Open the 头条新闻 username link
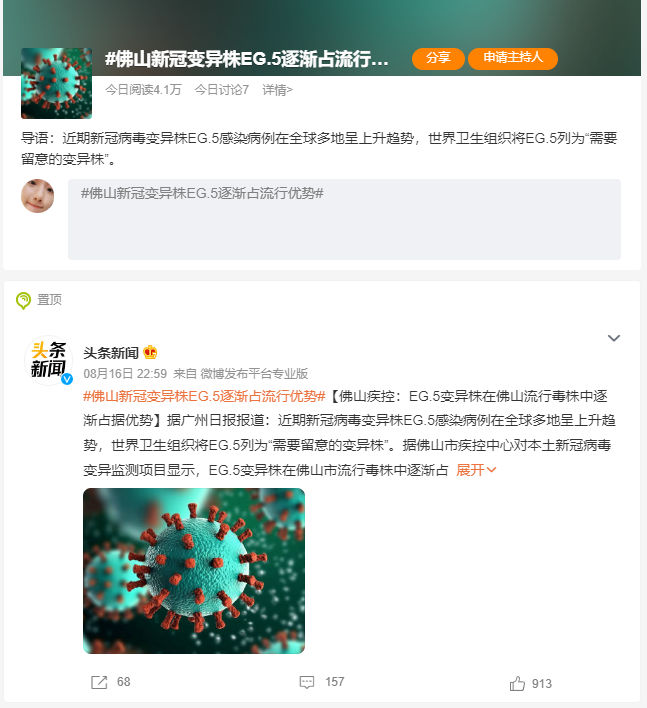This screenshot has height=708, width=647. [111, 353]
